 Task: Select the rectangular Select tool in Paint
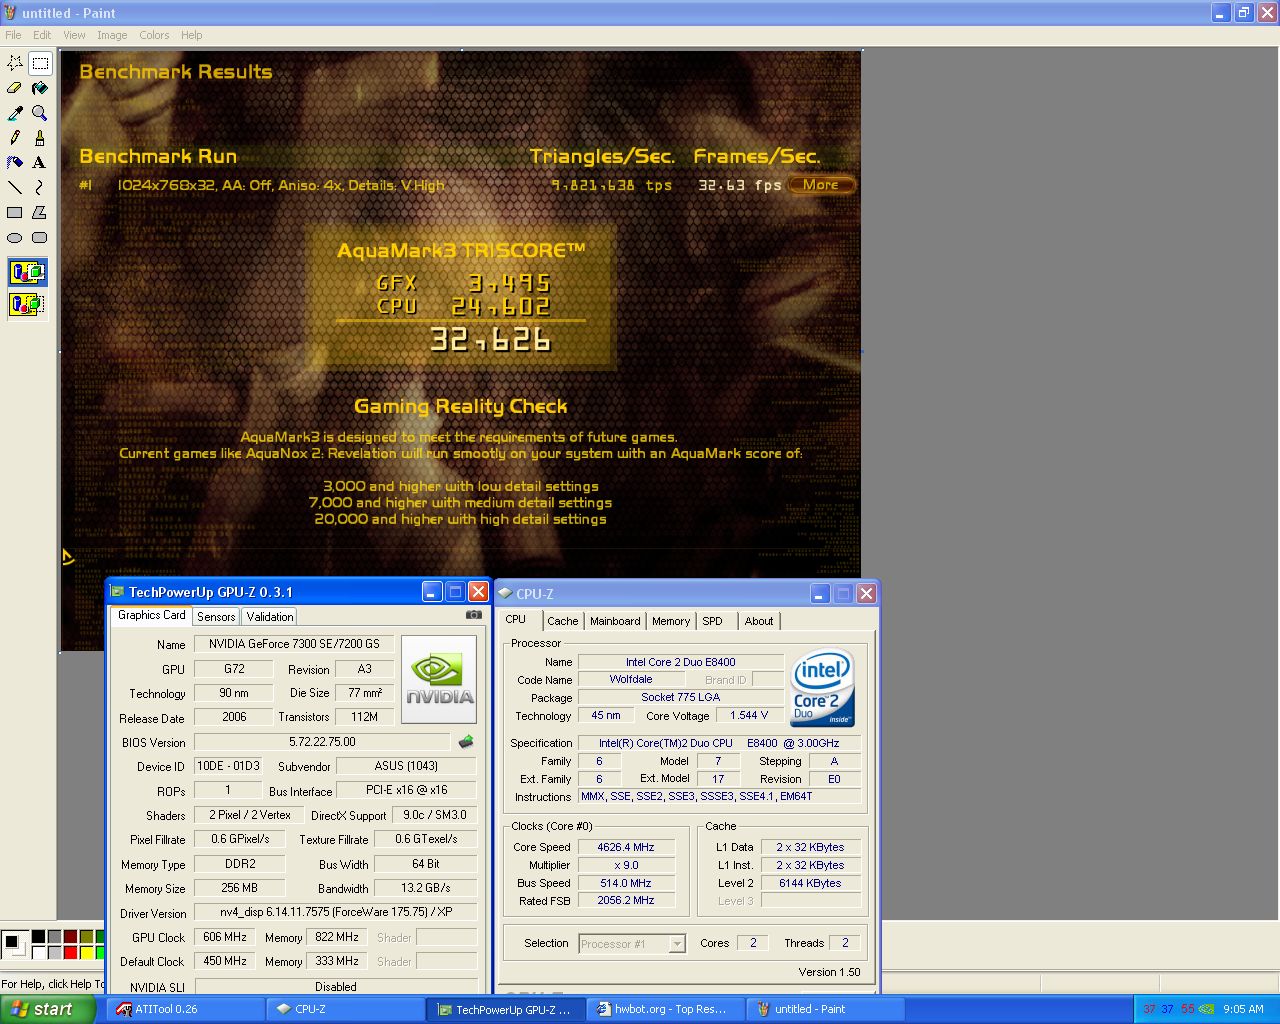[40, 63]
